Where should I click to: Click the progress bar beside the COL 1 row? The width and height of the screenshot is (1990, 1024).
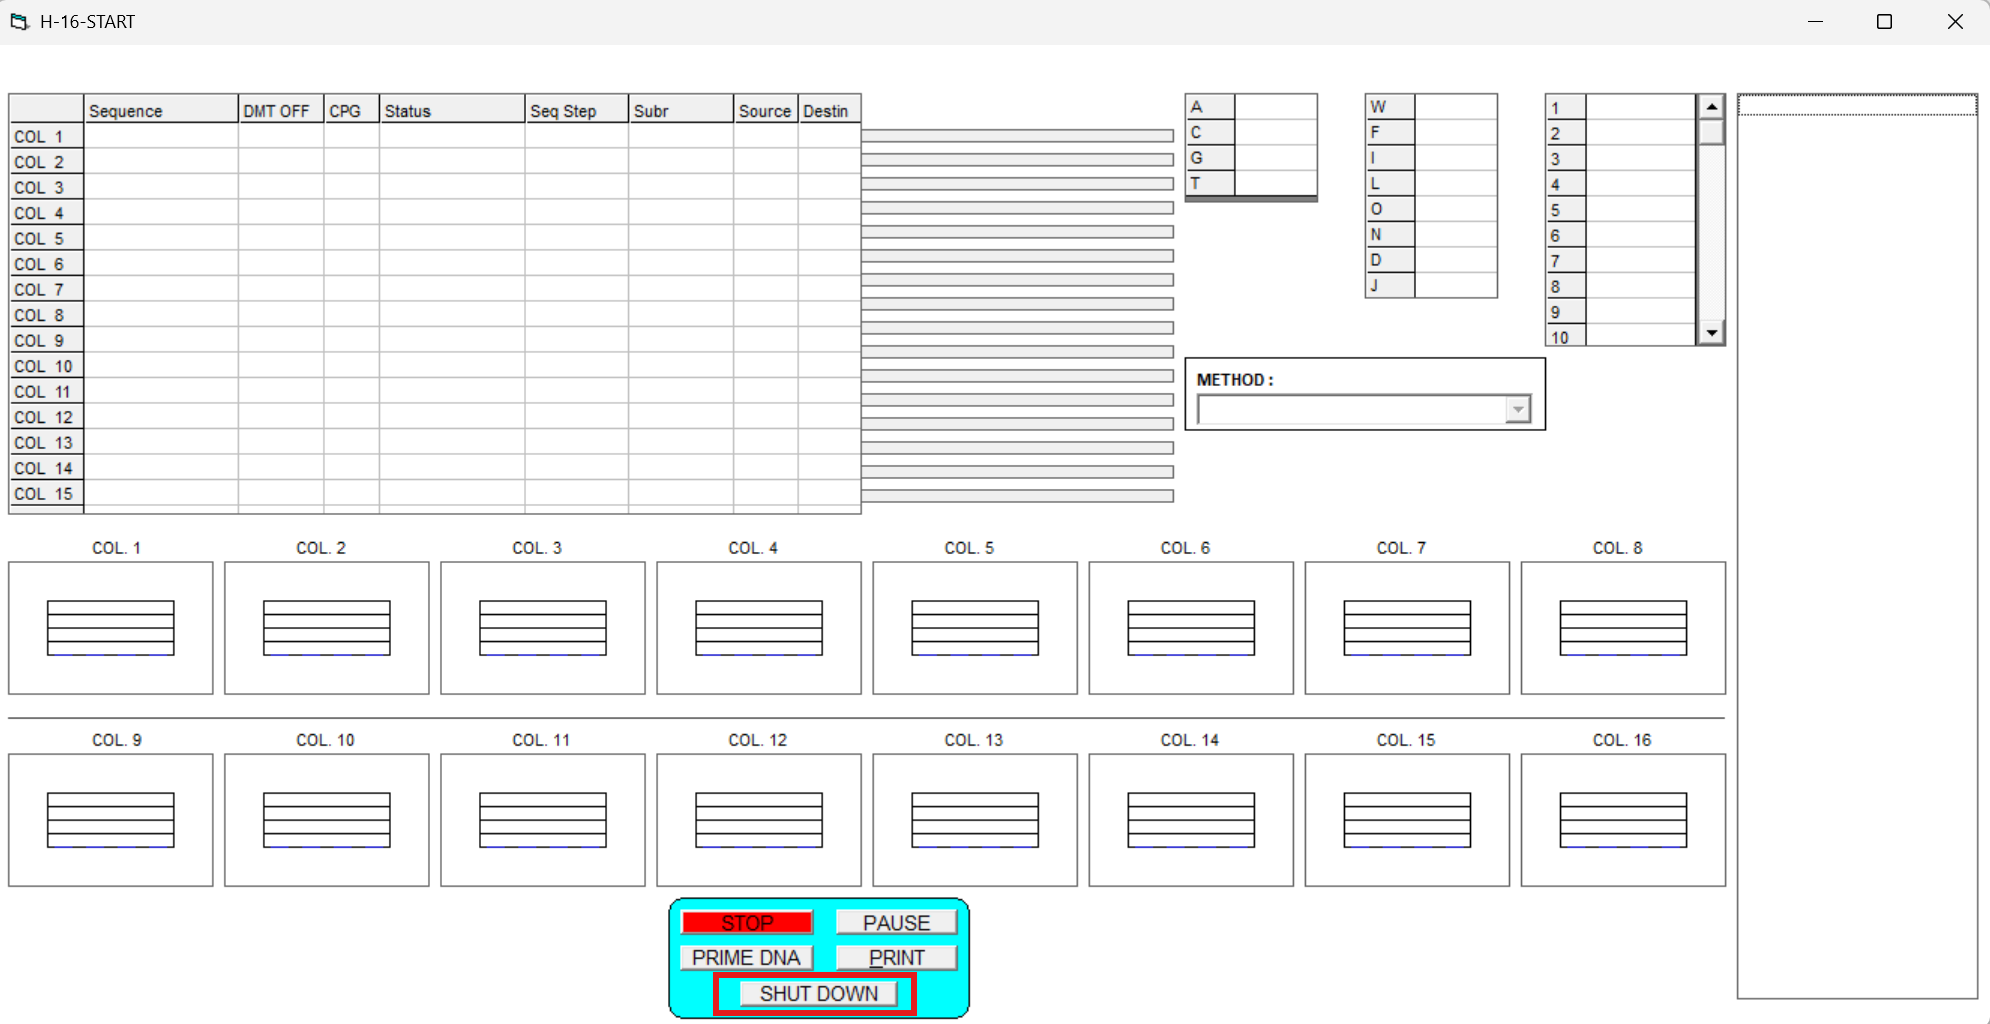(1017, 135)
